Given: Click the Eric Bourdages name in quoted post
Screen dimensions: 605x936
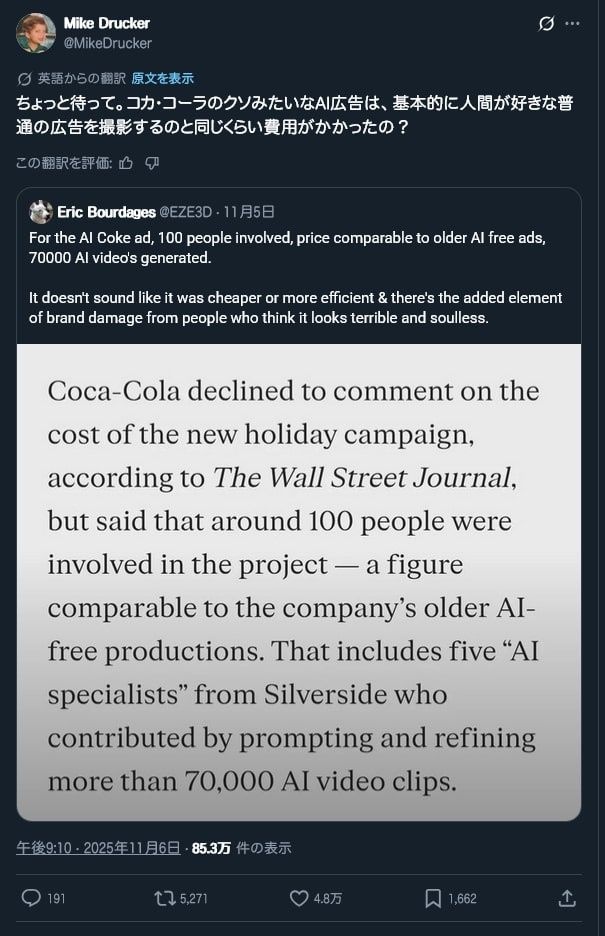Looking at the screenshot, I should tap(106, 212).
